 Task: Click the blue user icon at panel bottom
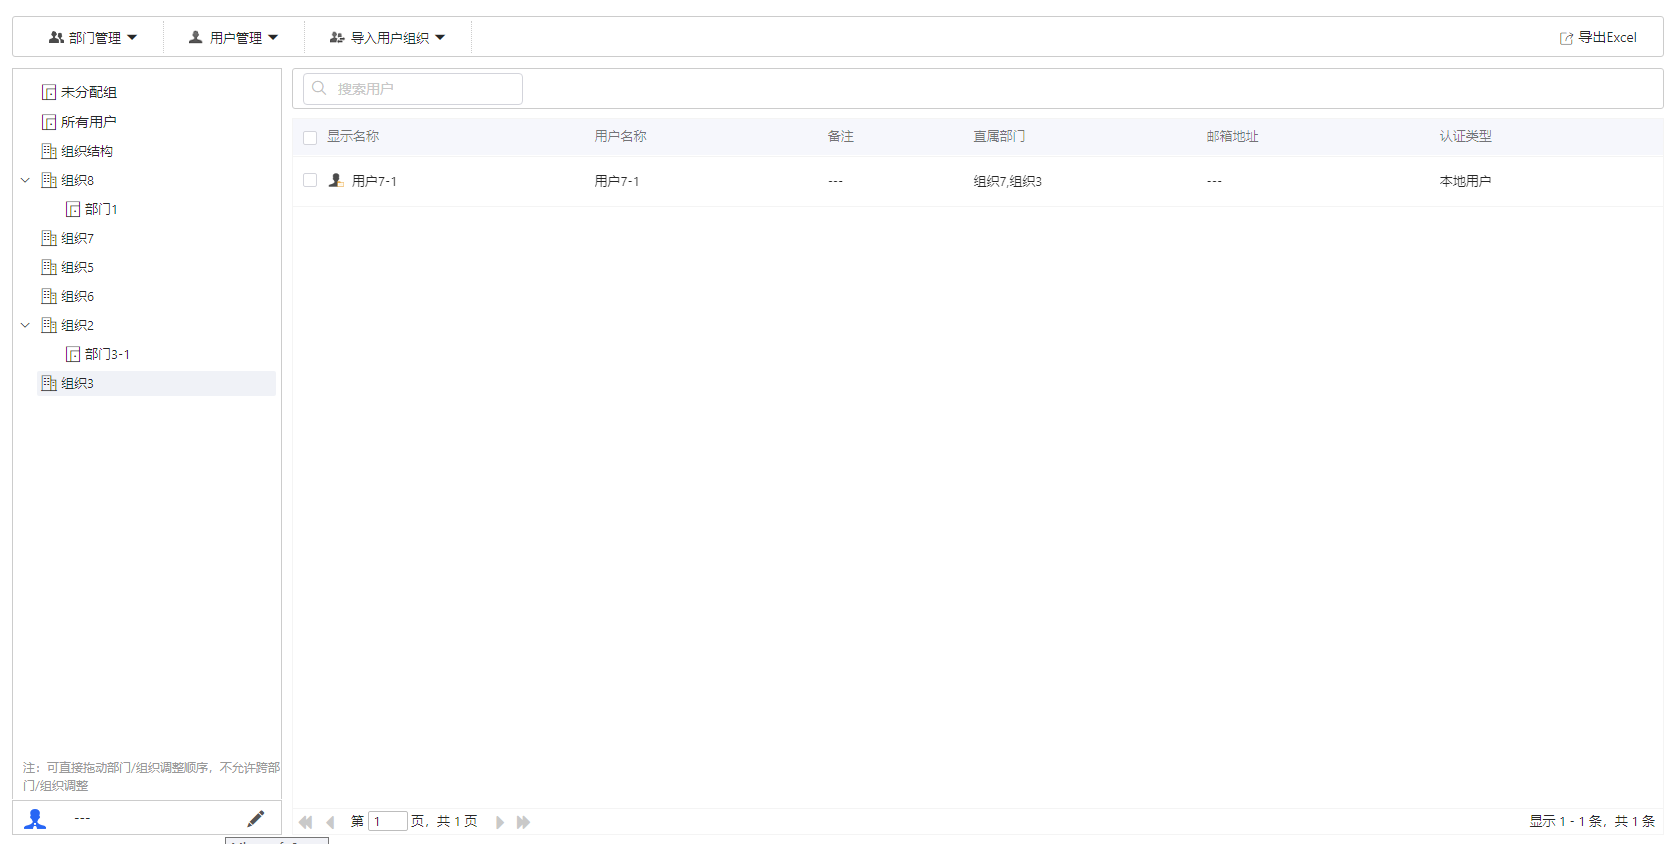click(x=35, y=819)
